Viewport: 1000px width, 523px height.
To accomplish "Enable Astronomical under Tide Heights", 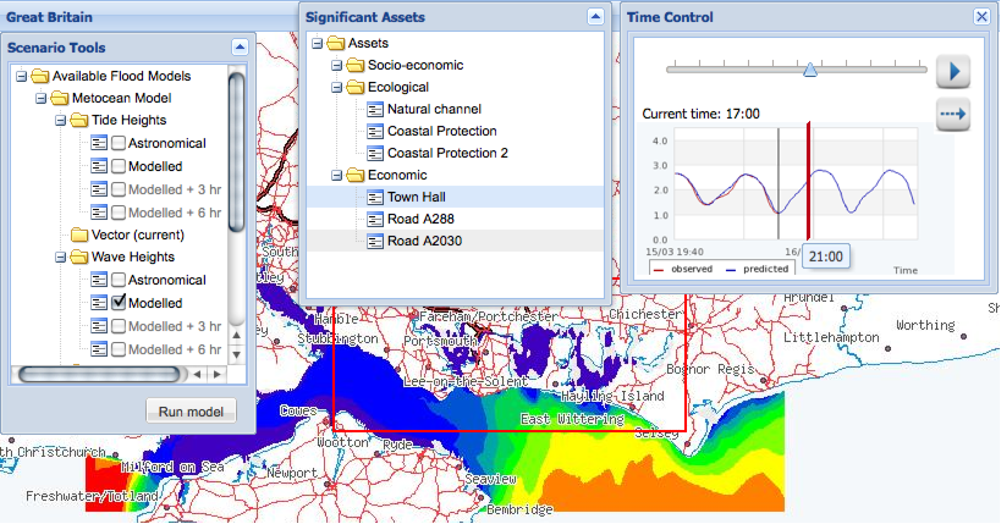I will [x=118, y=143].
